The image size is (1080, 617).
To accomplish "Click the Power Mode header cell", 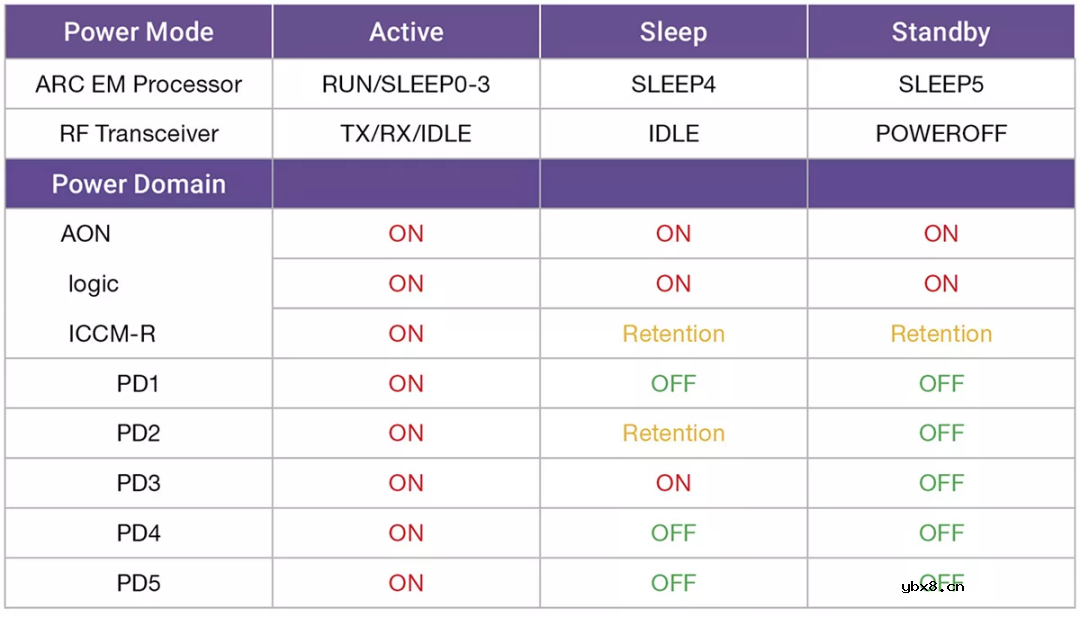I will point(138,32).
